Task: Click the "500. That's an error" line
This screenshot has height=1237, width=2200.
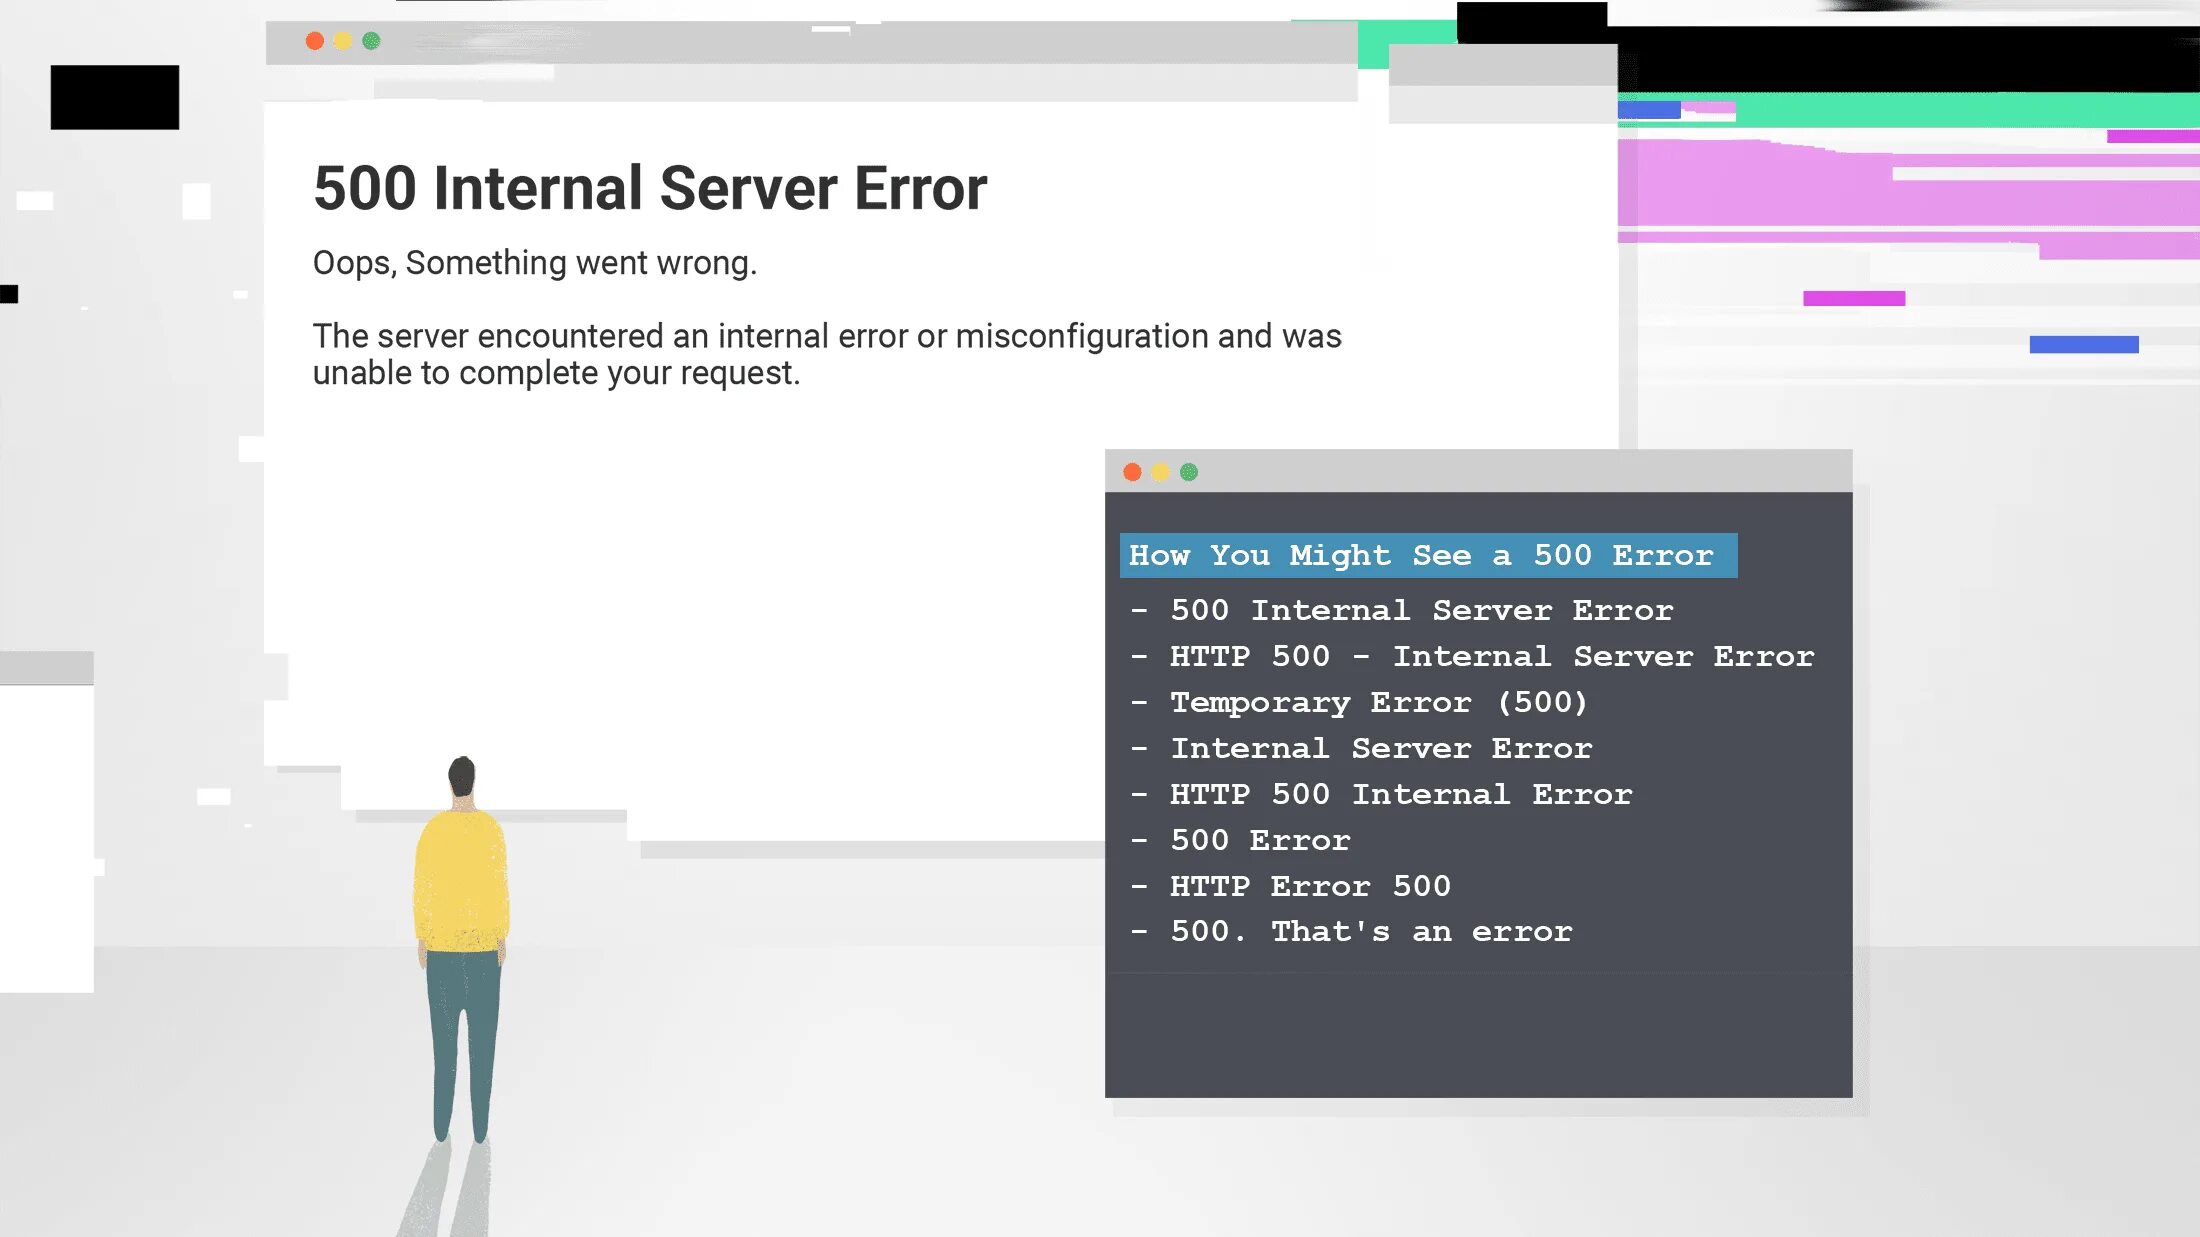Action: click(1371, 932)
